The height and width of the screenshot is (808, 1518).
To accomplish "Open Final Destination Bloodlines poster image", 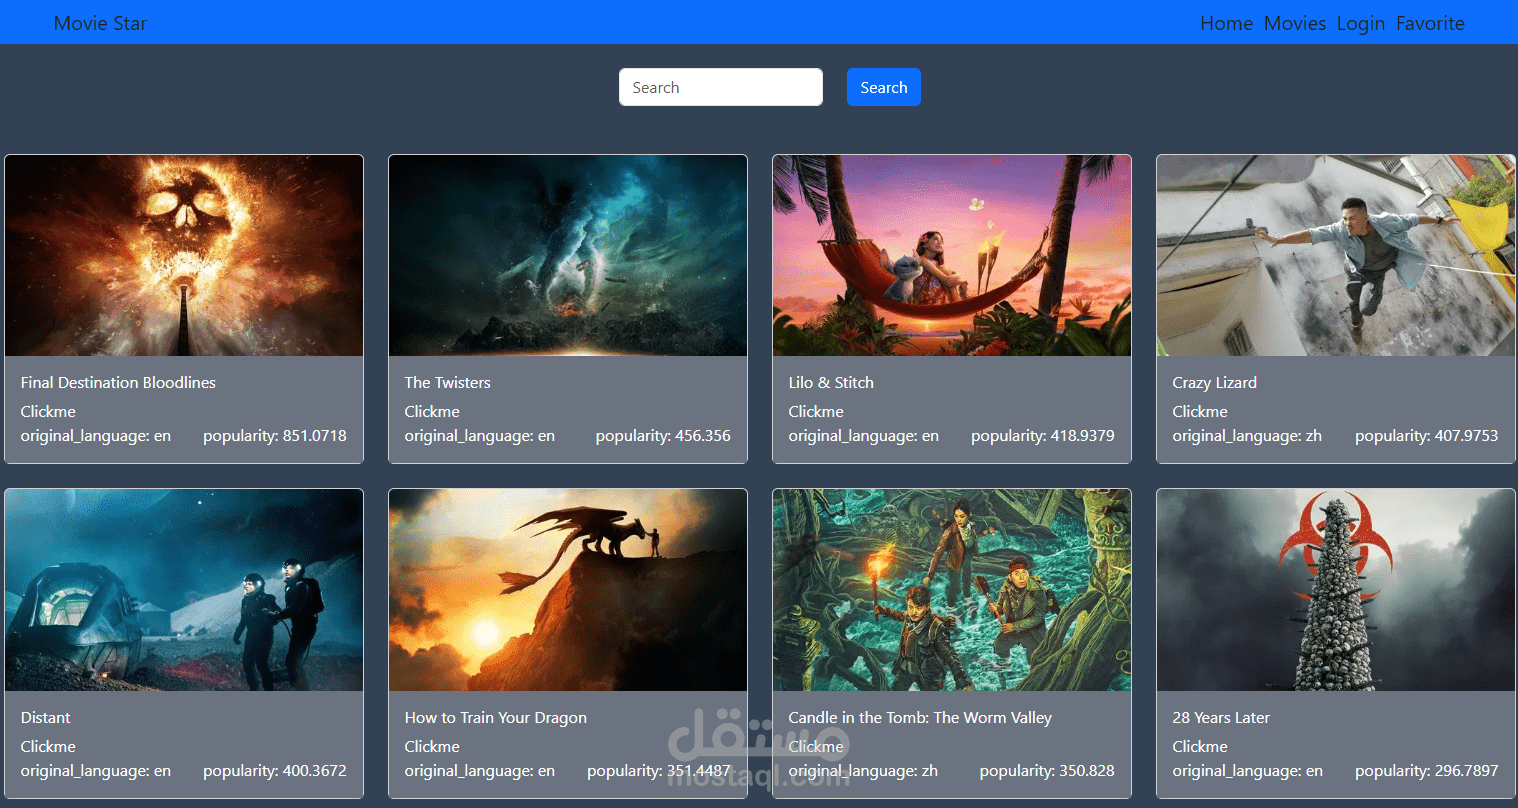I will [184, 256].
